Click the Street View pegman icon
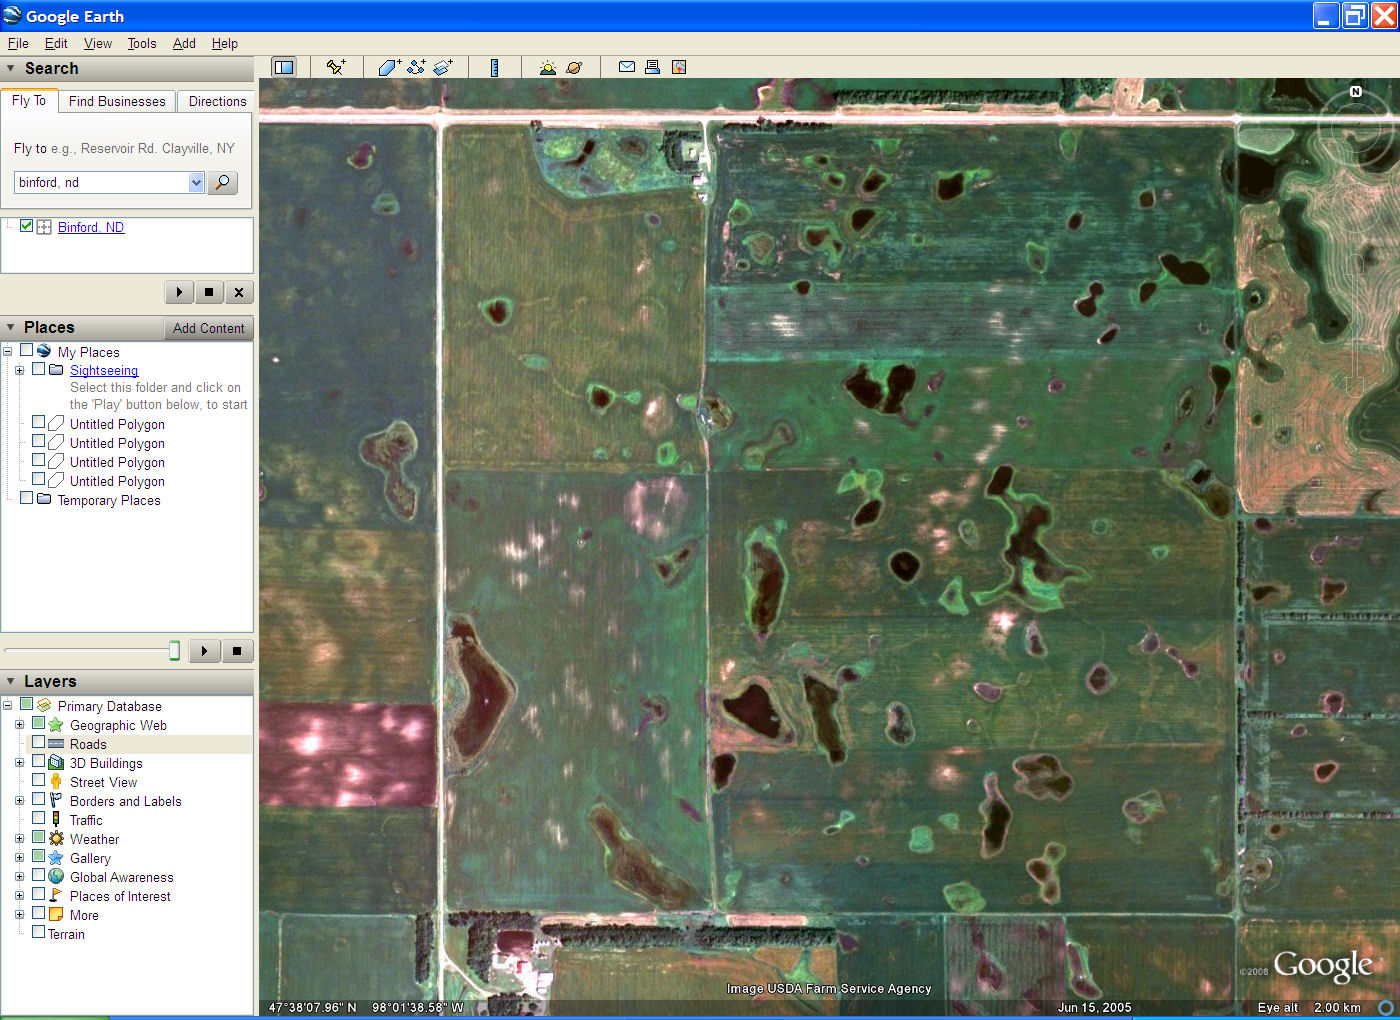The height and width of the screenshot is (1020, 1400). 56,782
